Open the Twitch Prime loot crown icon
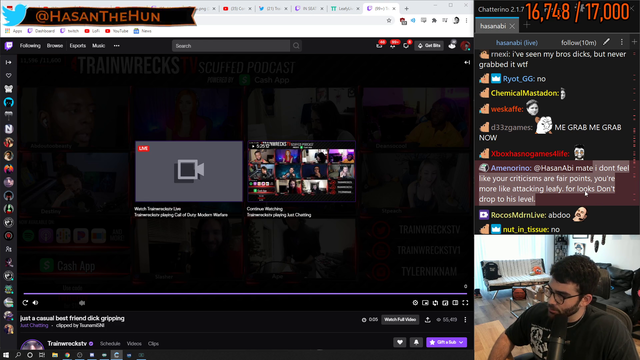The image size is (640, 360). pos(451,45)
